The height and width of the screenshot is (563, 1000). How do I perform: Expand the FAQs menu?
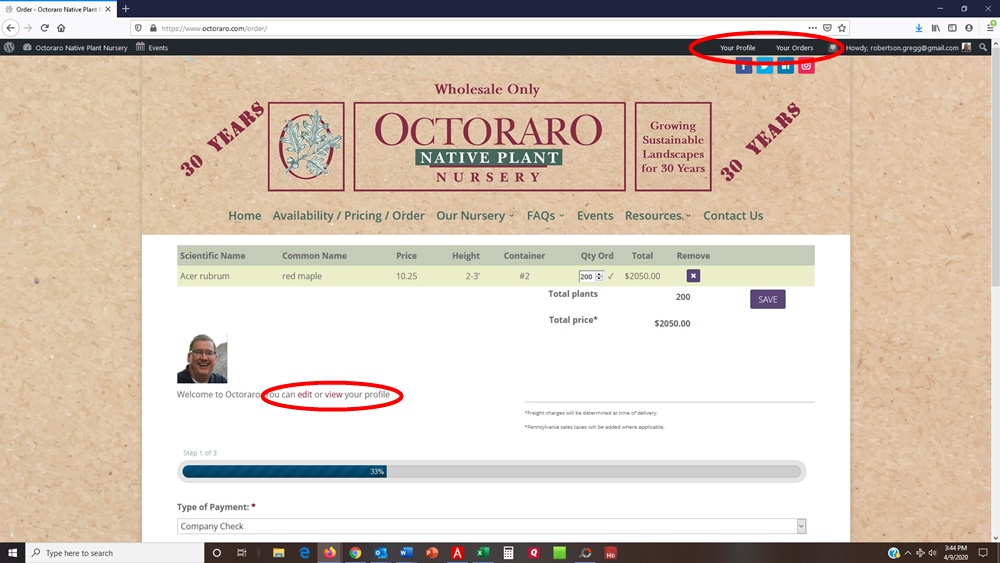click(x=545, y=216)
